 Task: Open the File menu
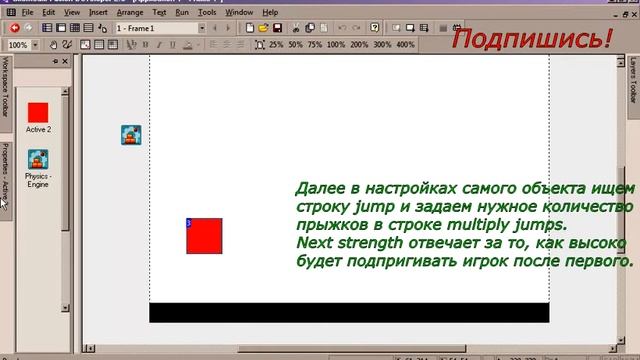[x=27, y=13]
